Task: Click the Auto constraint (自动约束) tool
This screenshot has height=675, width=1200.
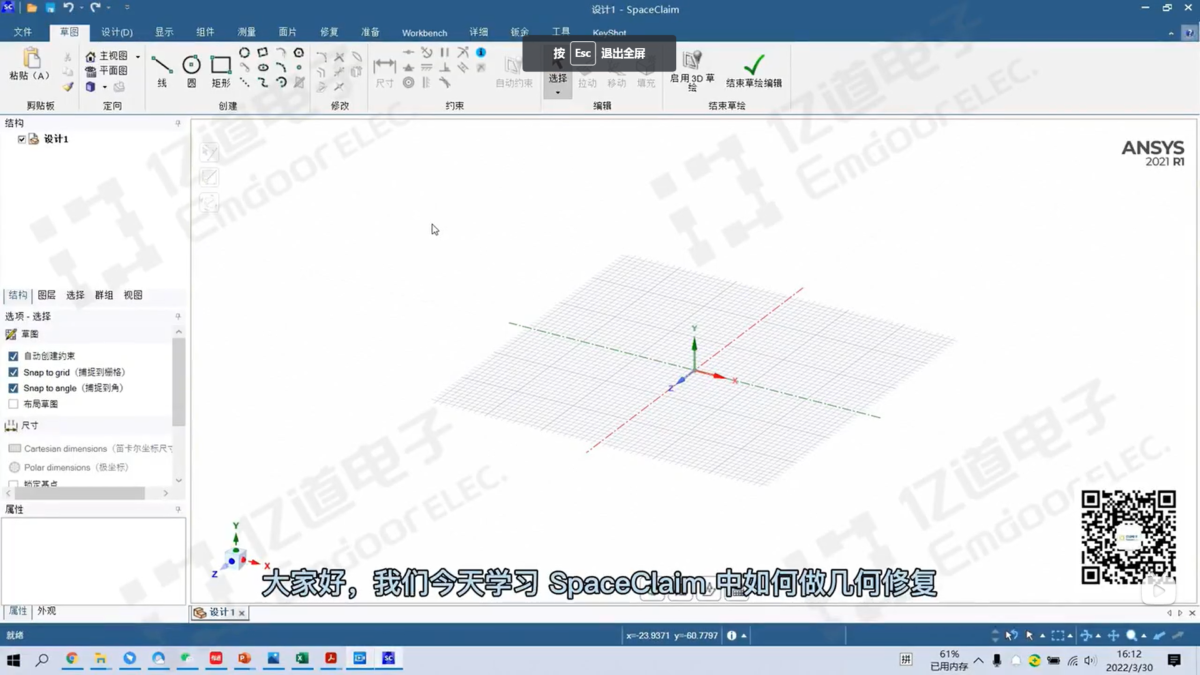Action: tap(514, 71)
